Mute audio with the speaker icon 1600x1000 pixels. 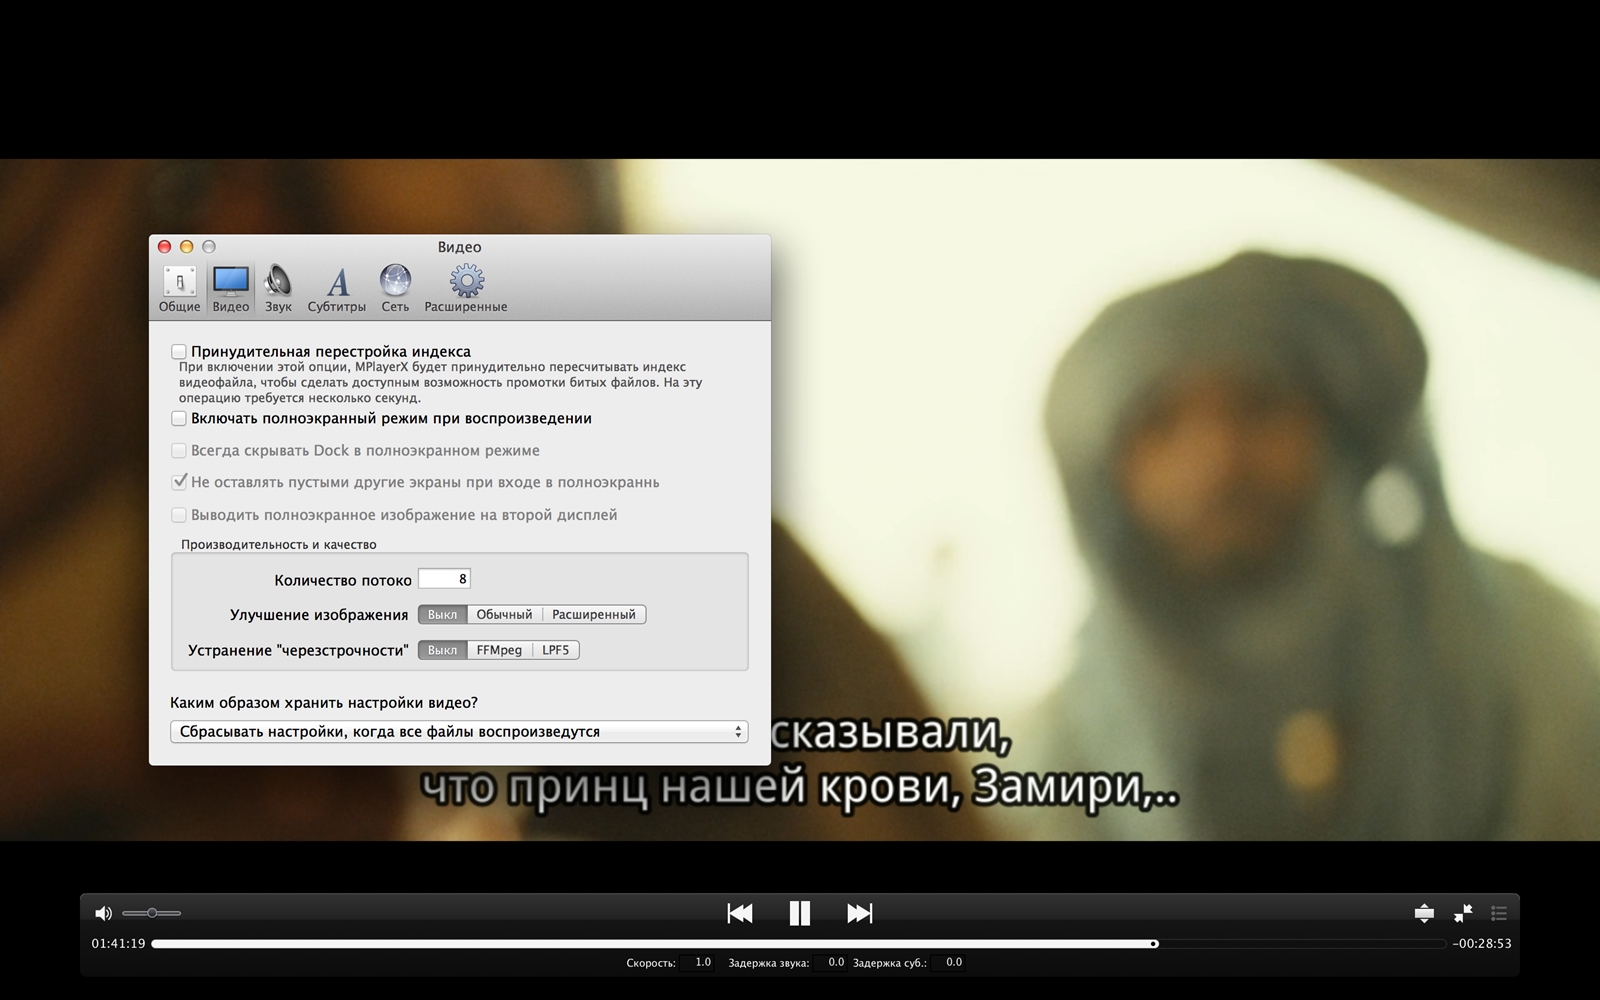pyautogui.click(x=103, y=913)
